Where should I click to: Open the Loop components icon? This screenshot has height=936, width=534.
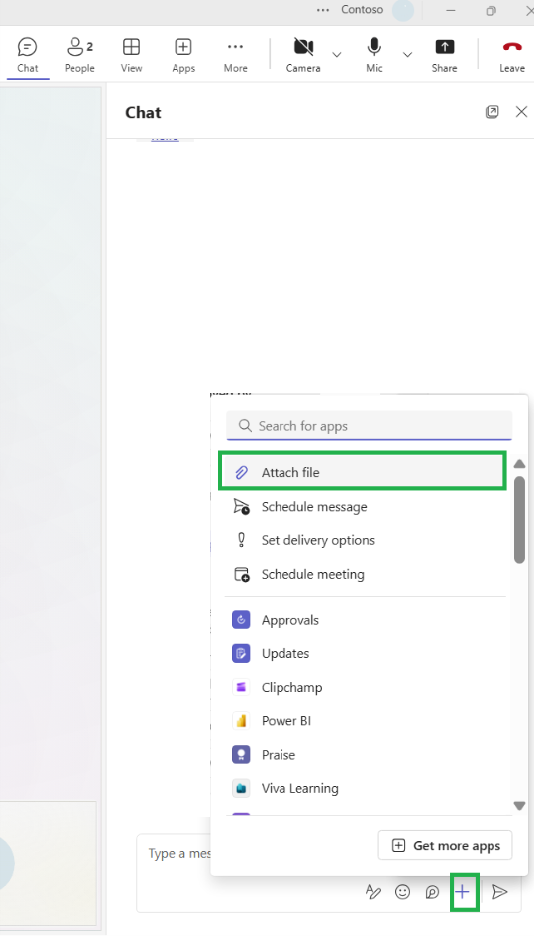click(433, 892)
